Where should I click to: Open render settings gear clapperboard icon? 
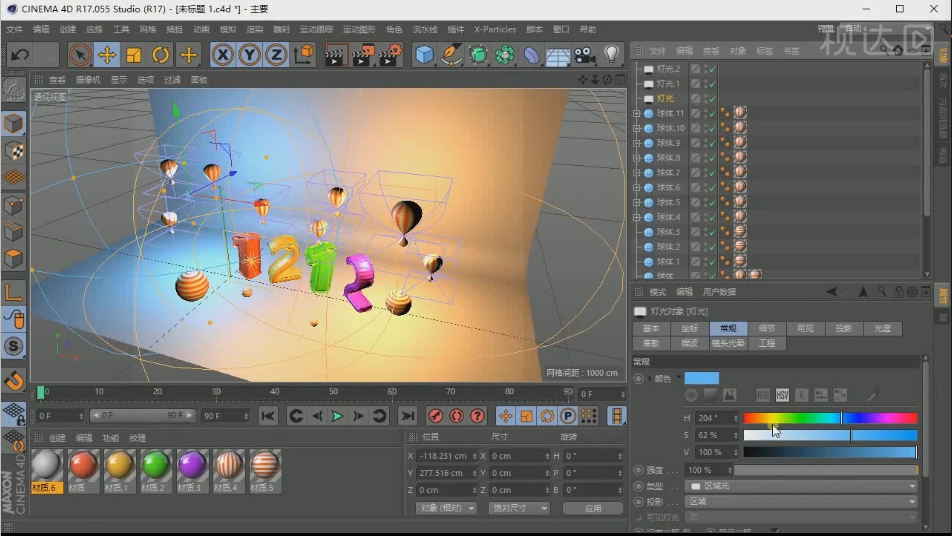(390, 55)
